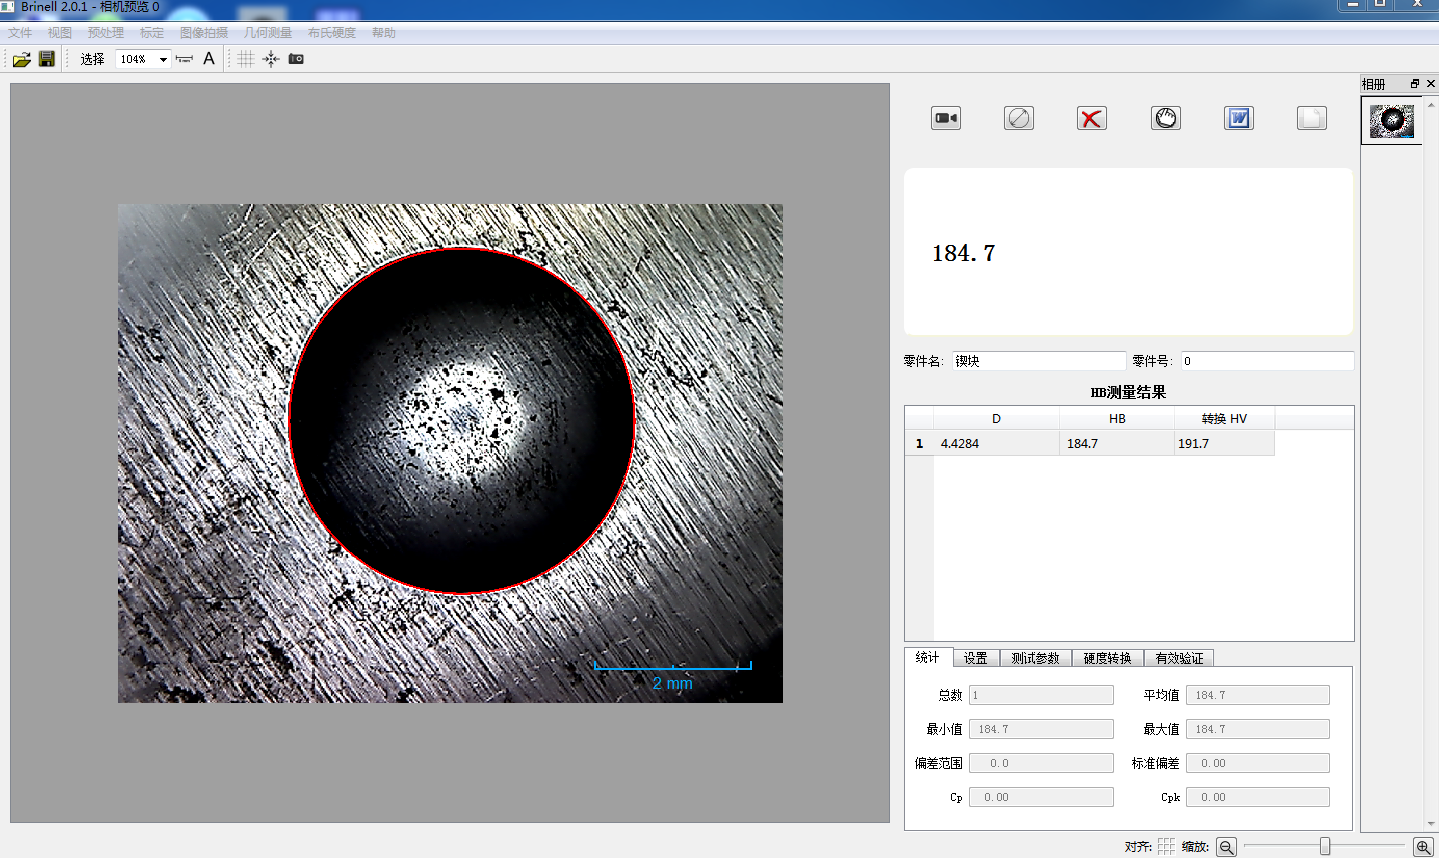Viewport: 1439px width, 858px height.
Task: Toggle the grid overlay in toolbar
Action: coord(246,59)
